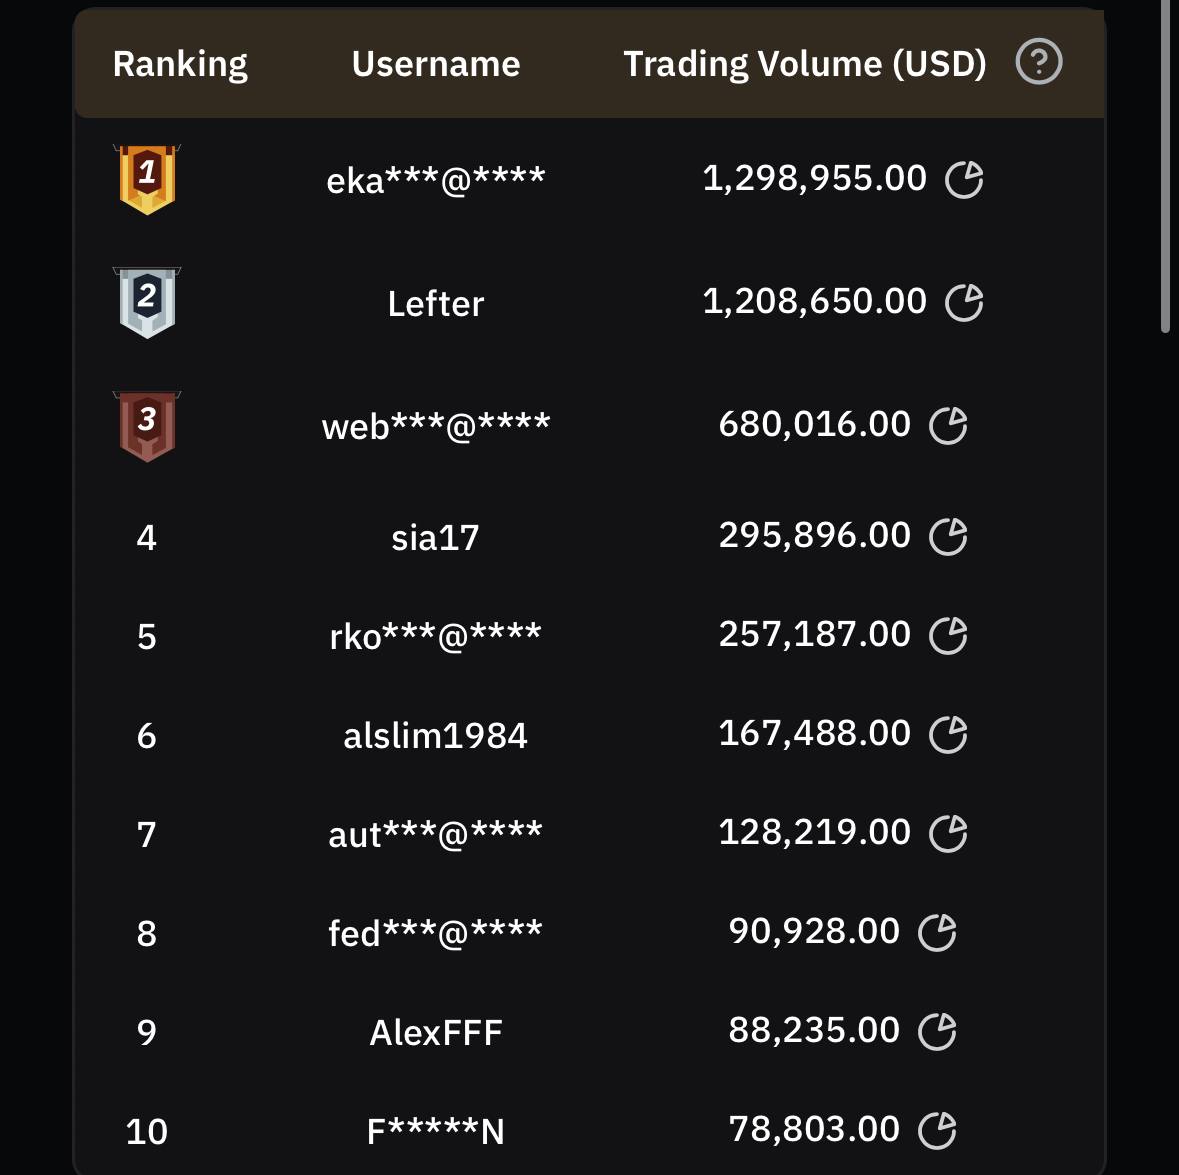The image size is (1179, 1175).
Task: Click pie chart icon next to Lefter's volume
Action: (x=964, y=302)
